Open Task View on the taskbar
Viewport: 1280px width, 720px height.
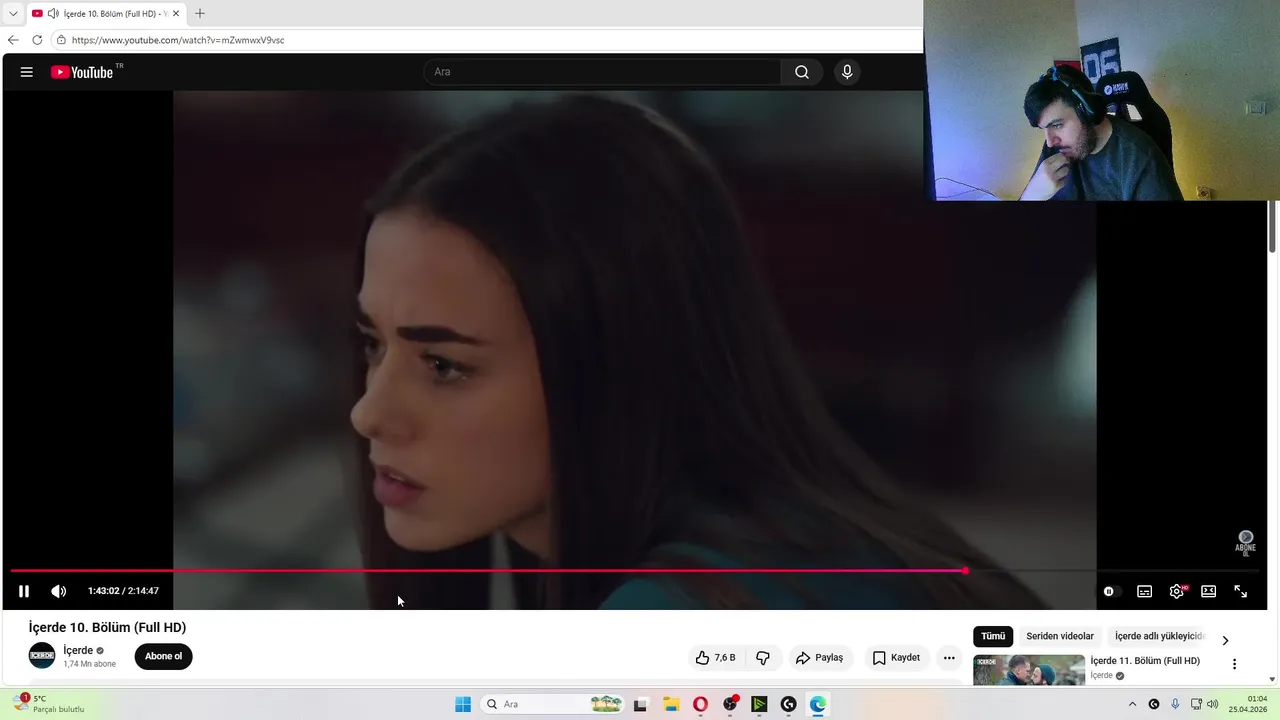[641, 704]
